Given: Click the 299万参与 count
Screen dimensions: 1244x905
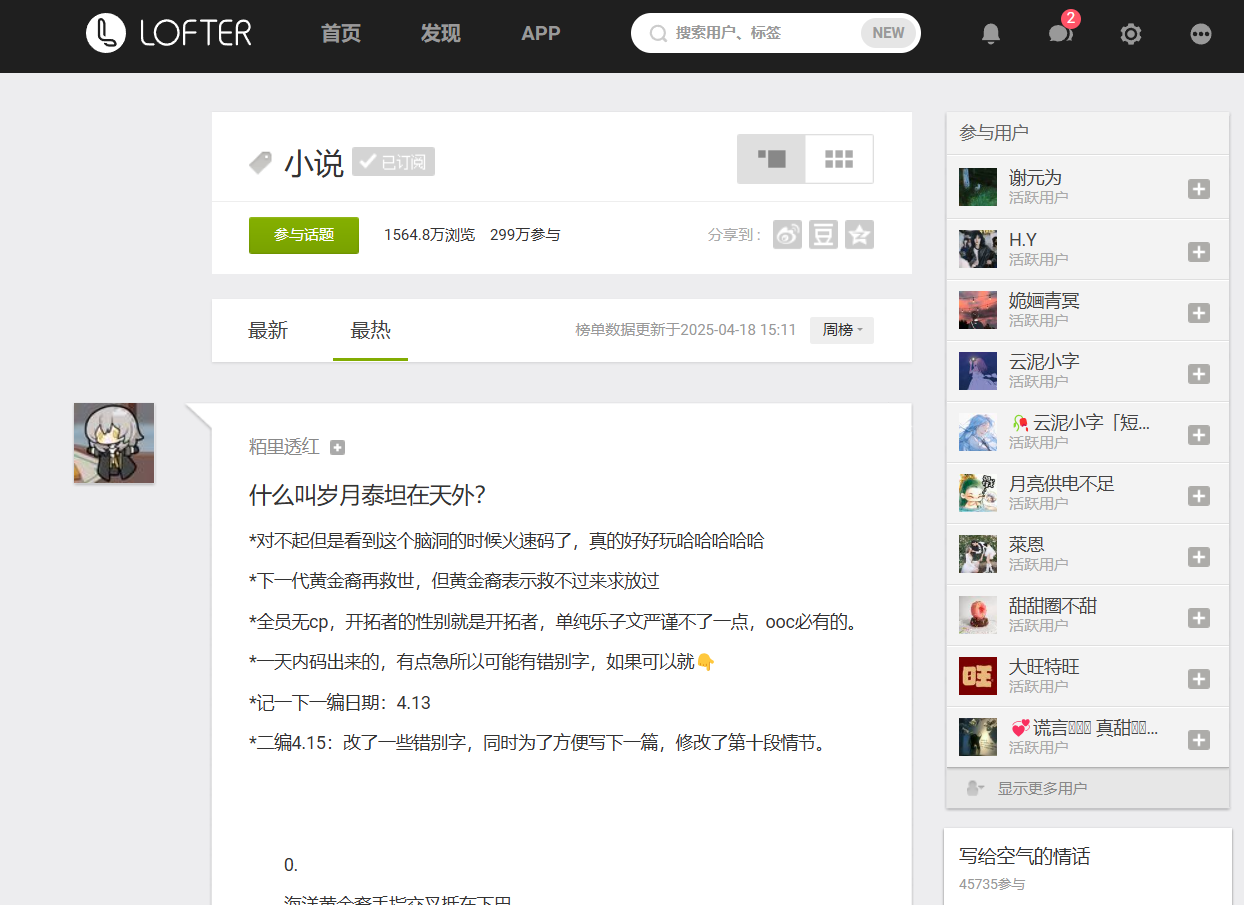Looking at the screenshot, I should point(525,235).
